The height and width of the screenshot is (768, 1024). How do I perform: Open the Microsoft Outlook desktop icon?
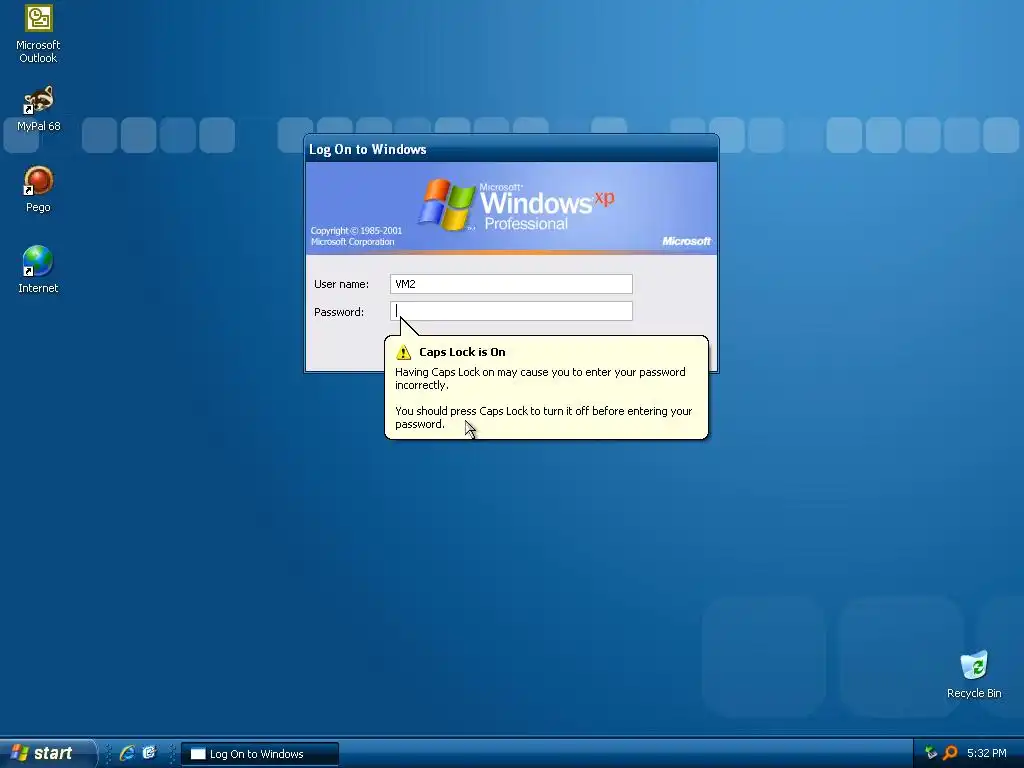[x=38, y=34]
